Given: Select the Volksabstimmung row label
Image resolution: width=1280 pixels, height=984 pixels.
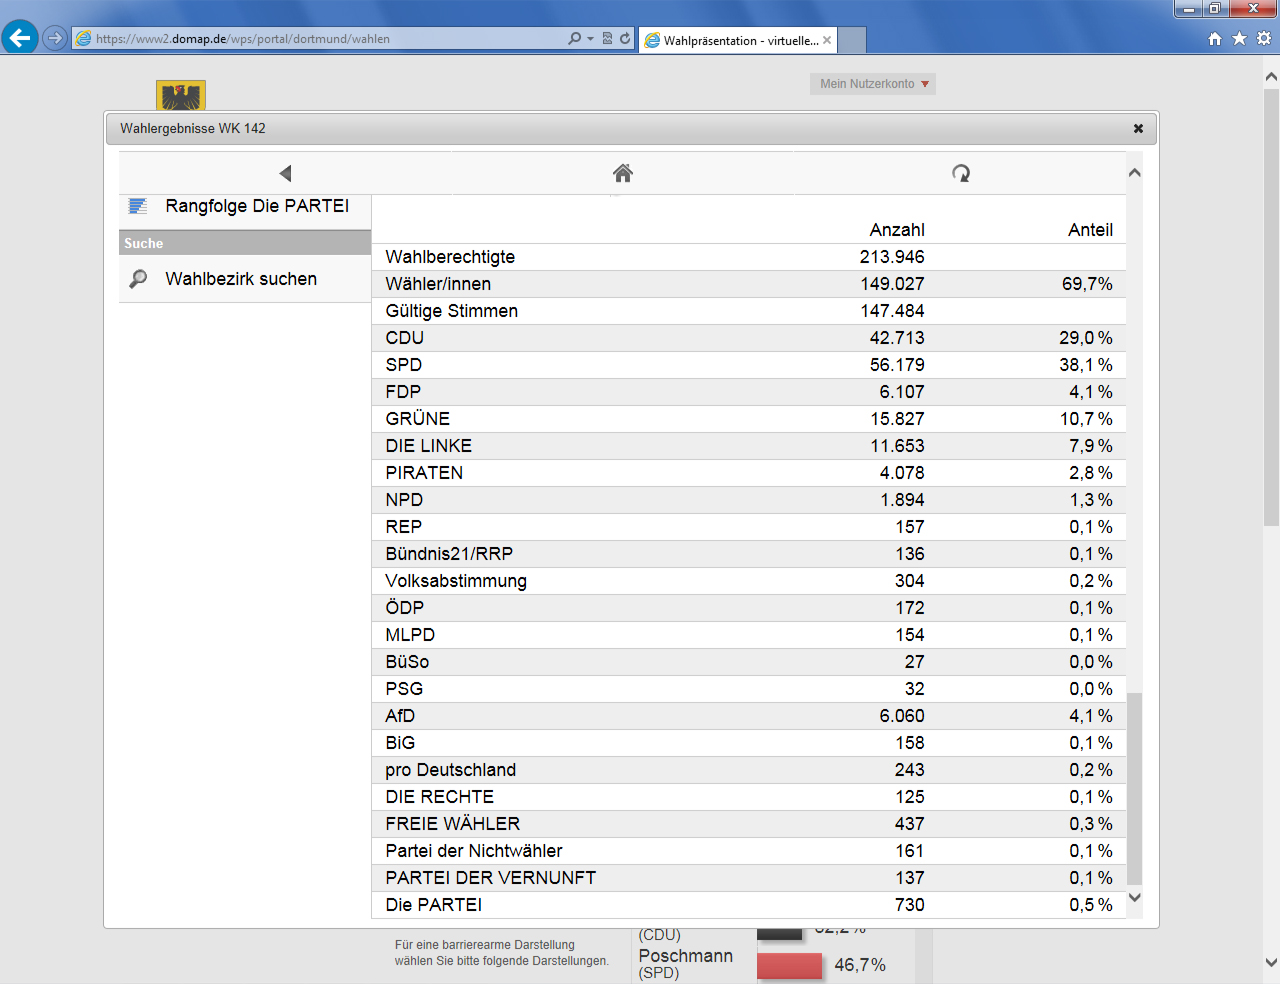Looking at the screenshot, I should (456, 581).
